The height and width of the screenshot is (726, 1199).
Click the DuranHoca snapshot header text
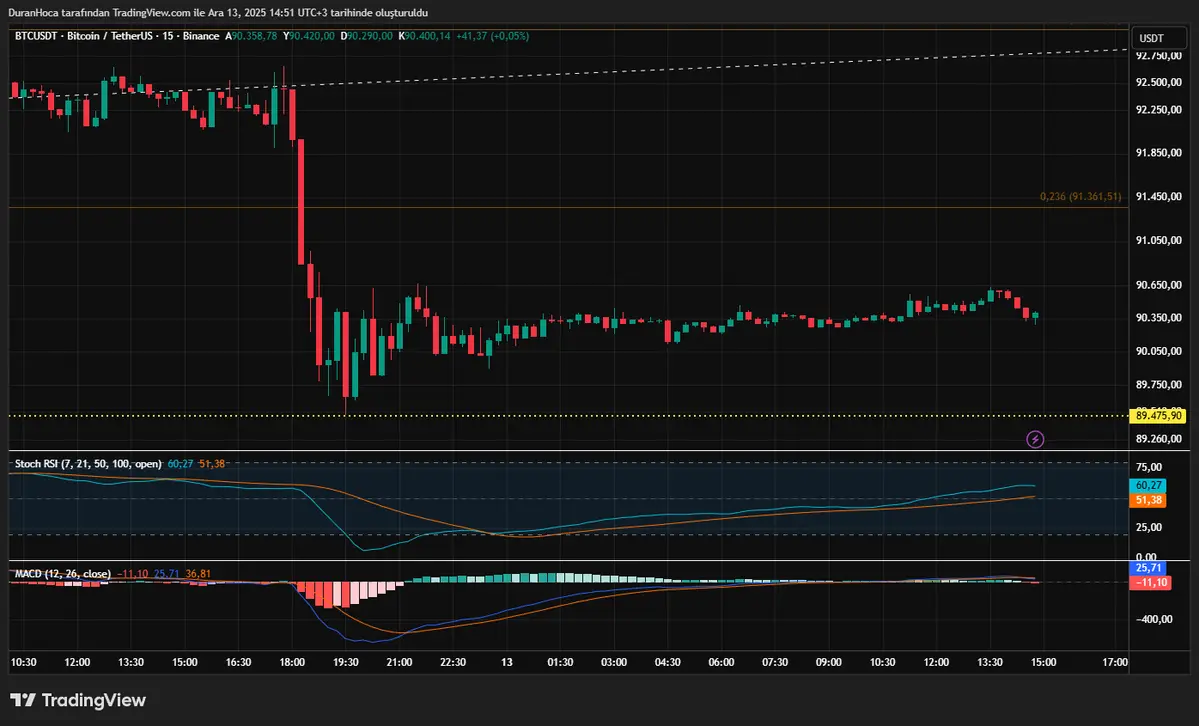point(218,12)
